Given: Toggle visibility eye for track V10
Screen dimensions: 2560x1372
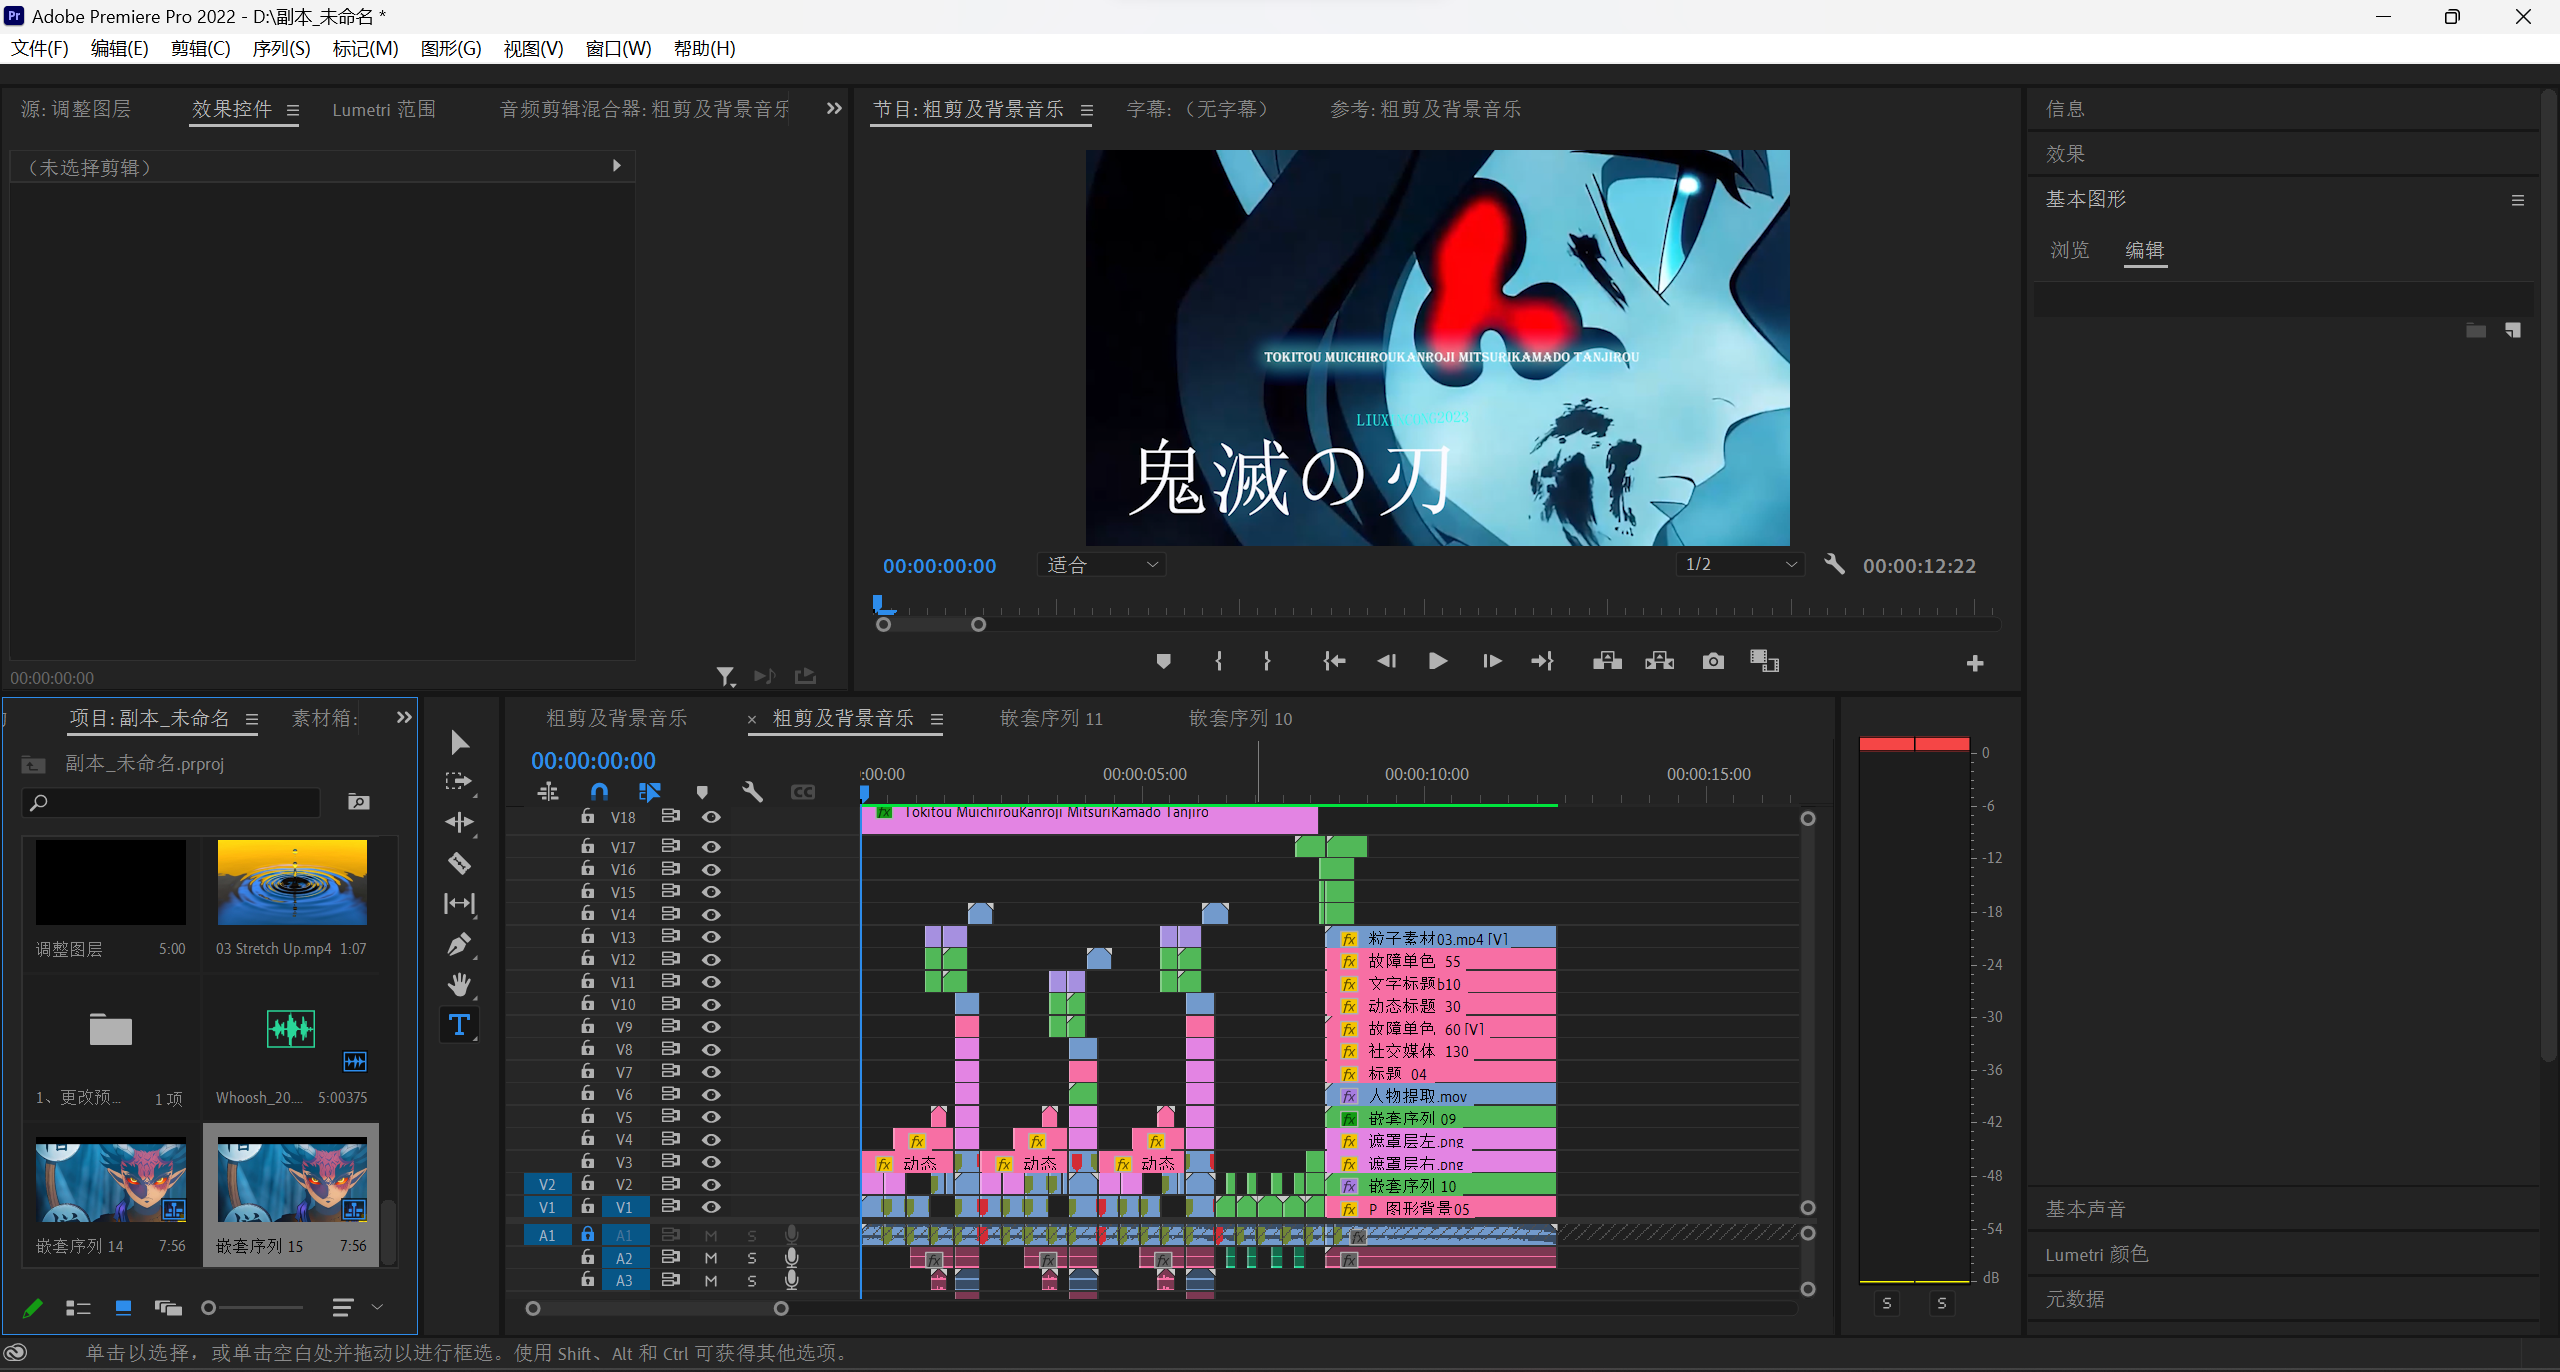Looking at the screenshot, I should pos(711,1004).
